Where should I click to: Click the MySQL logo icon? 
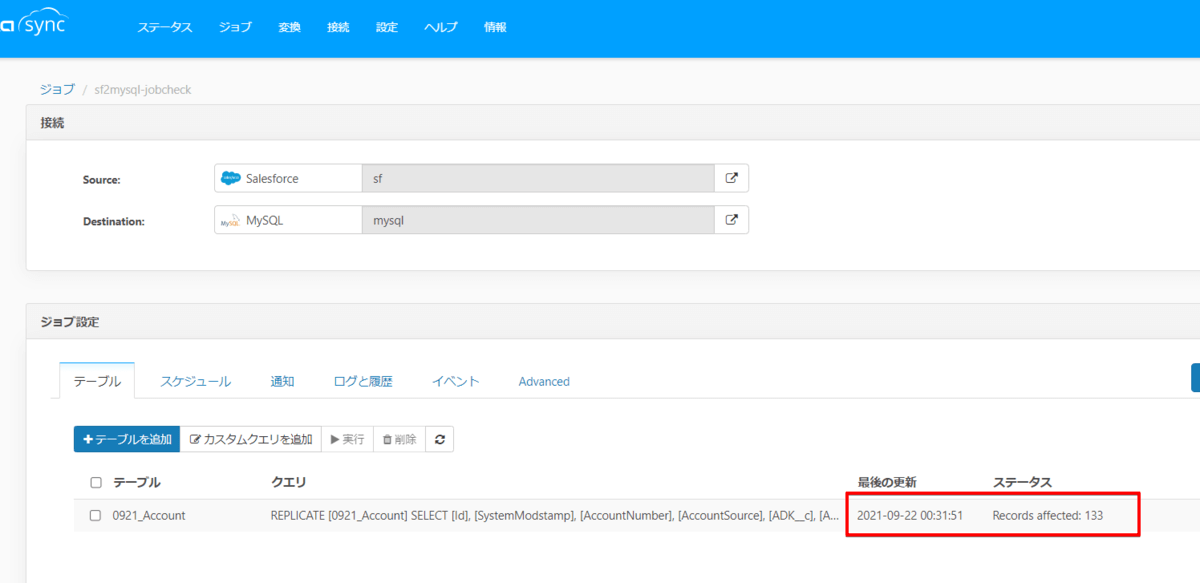coord(230,221)
